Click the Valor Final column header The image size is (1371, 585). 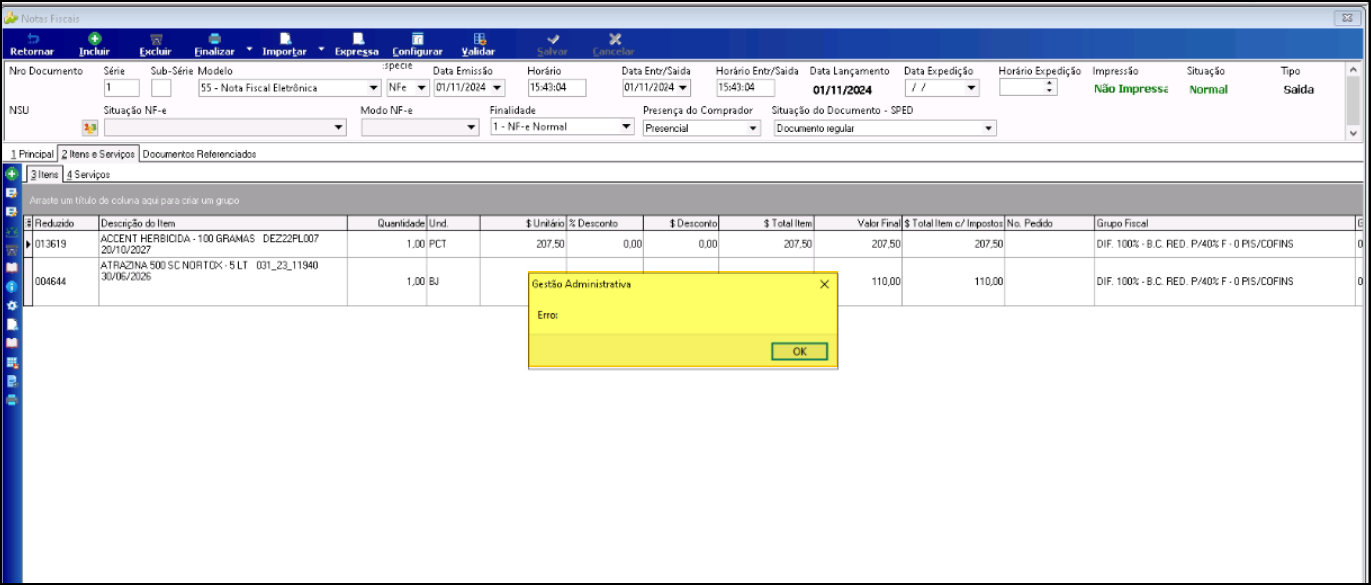pyautogui.click(x=859, y=223)
